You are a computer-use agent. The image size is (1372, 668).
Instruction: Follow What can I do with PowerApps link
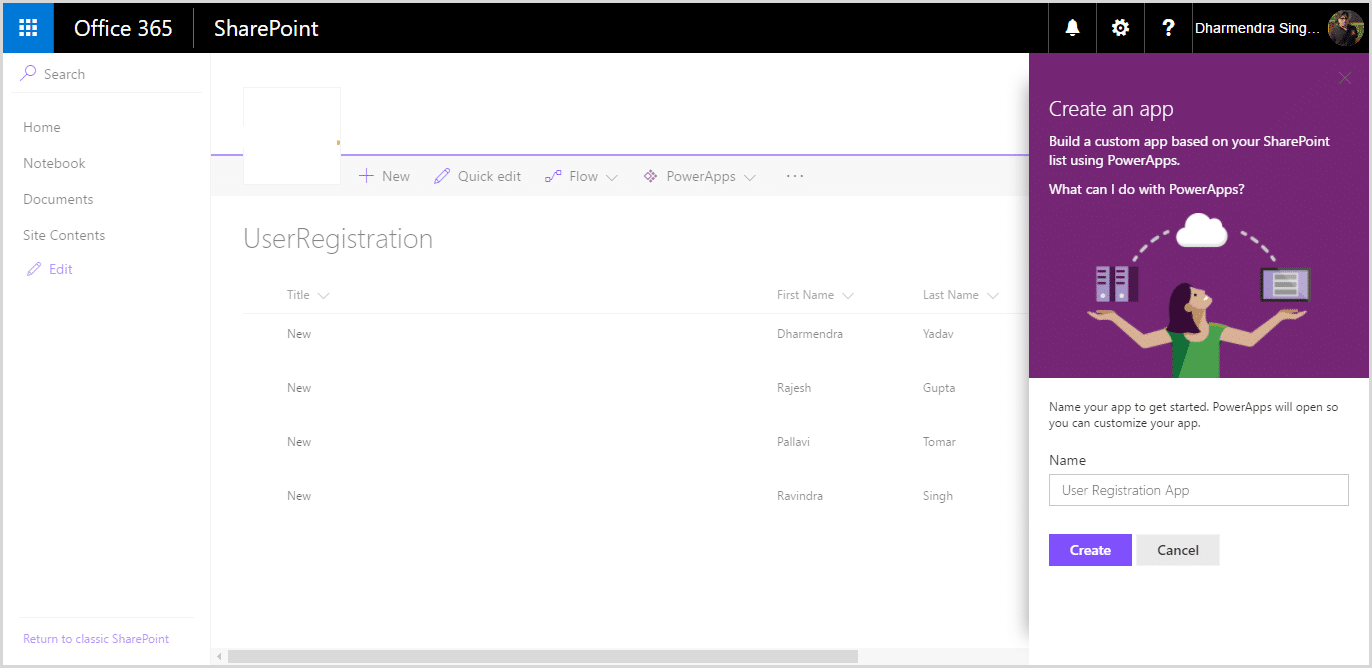(1146, 189)
